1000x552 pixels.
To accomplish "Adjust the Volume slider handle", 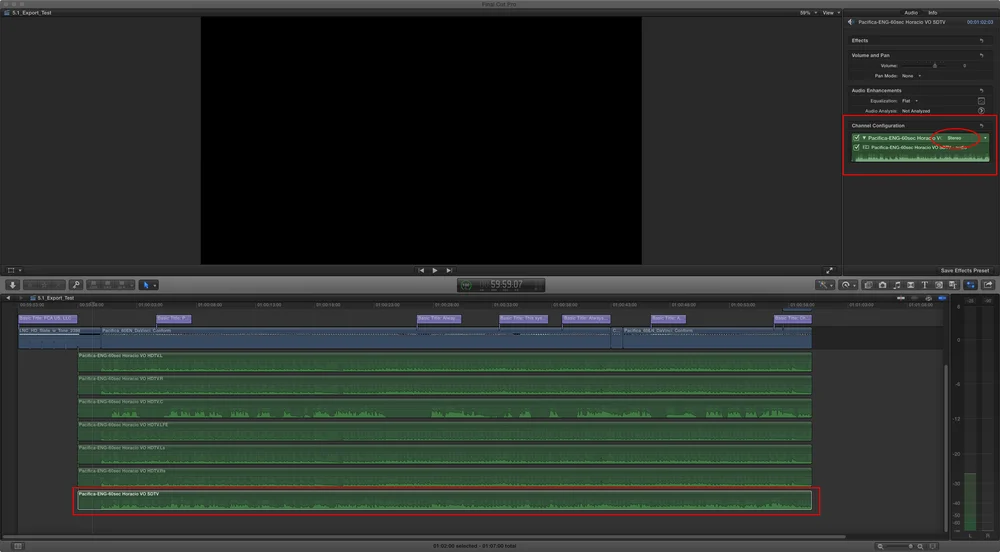I will coord(935,66).
